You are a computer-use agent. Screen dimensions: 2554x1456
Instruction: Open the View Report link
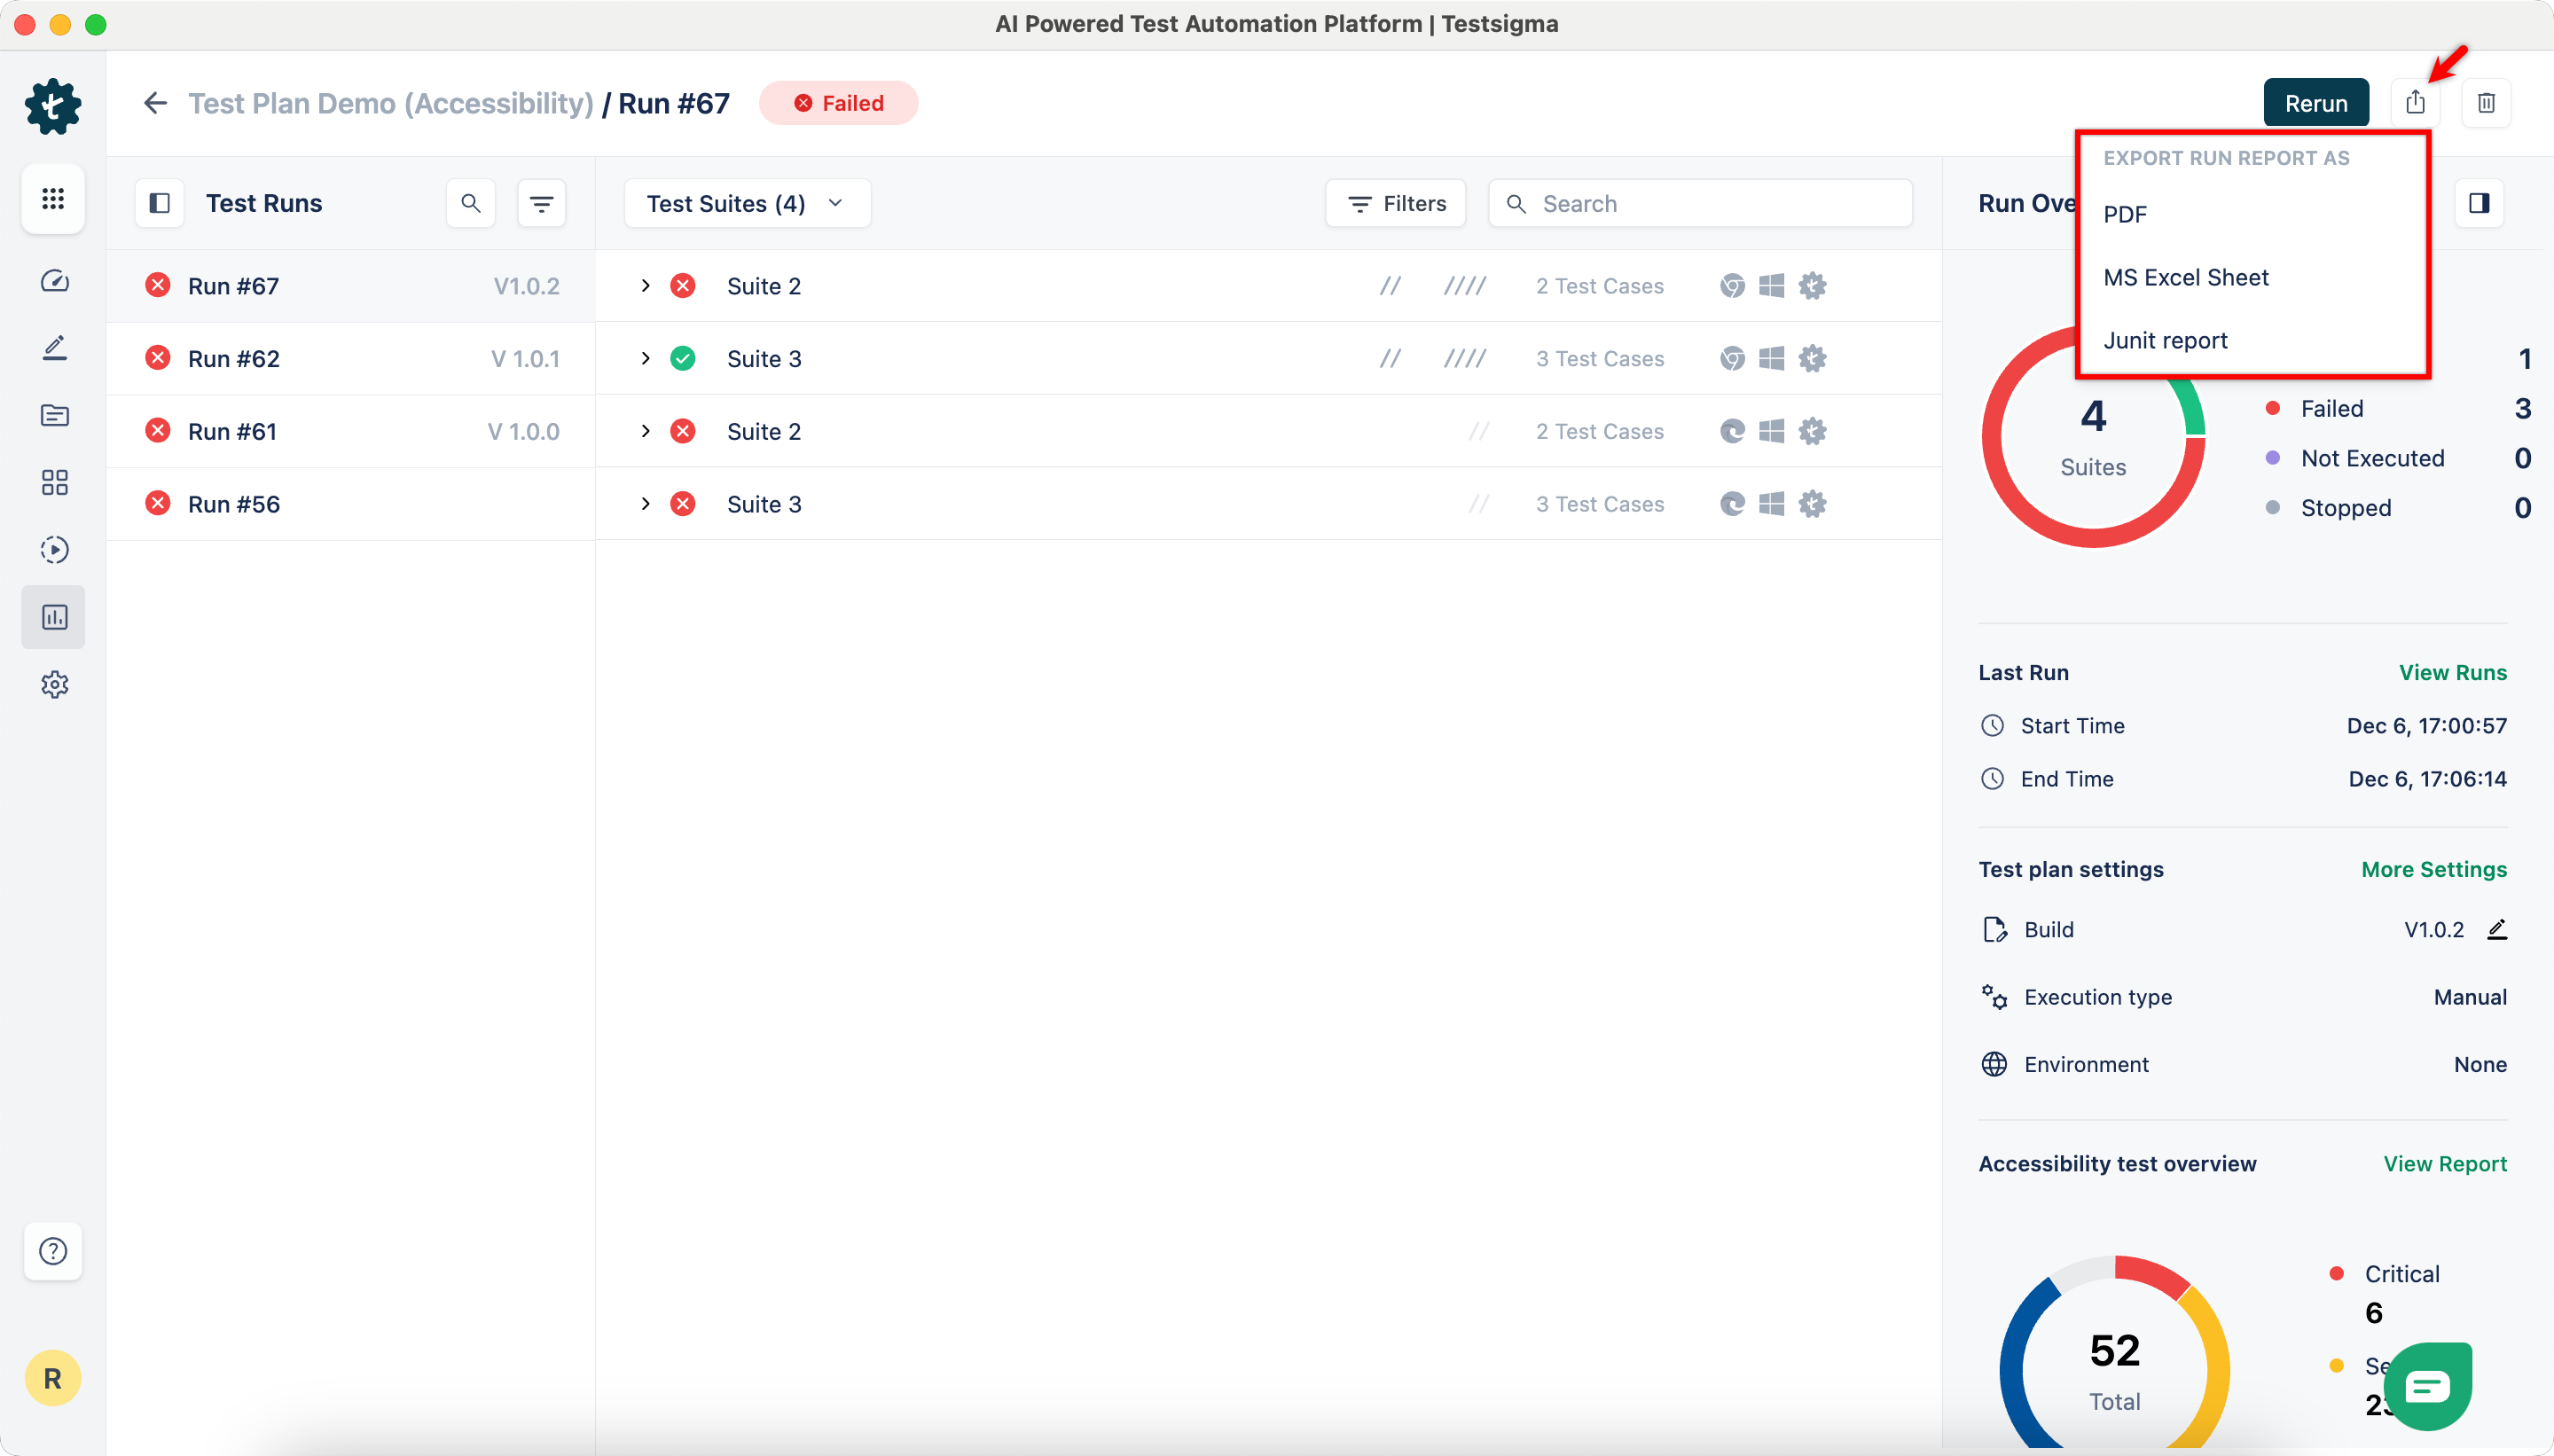pyautogui.click(x=2444, y=1164)
